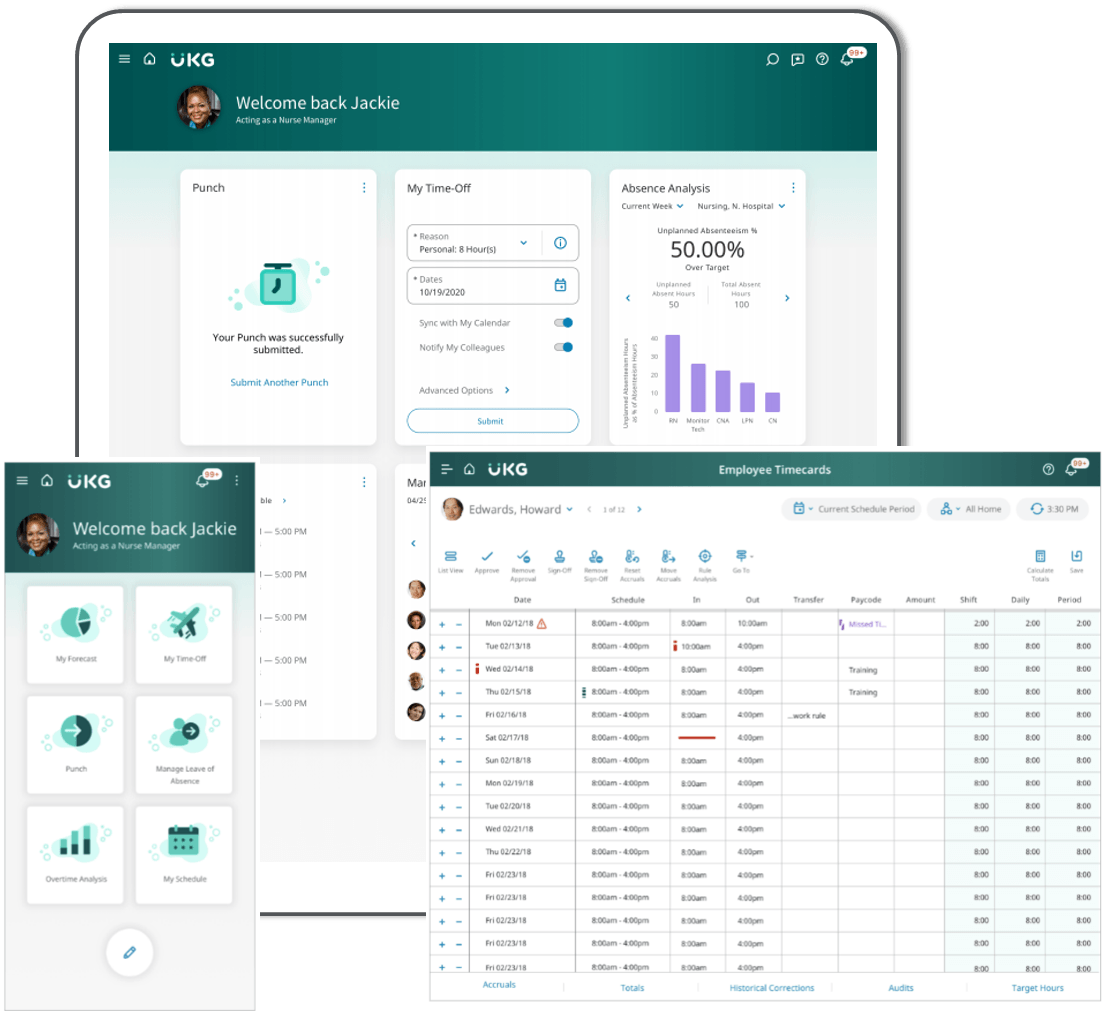Open My Time-Off tile in mobile app

coord(184,634)
